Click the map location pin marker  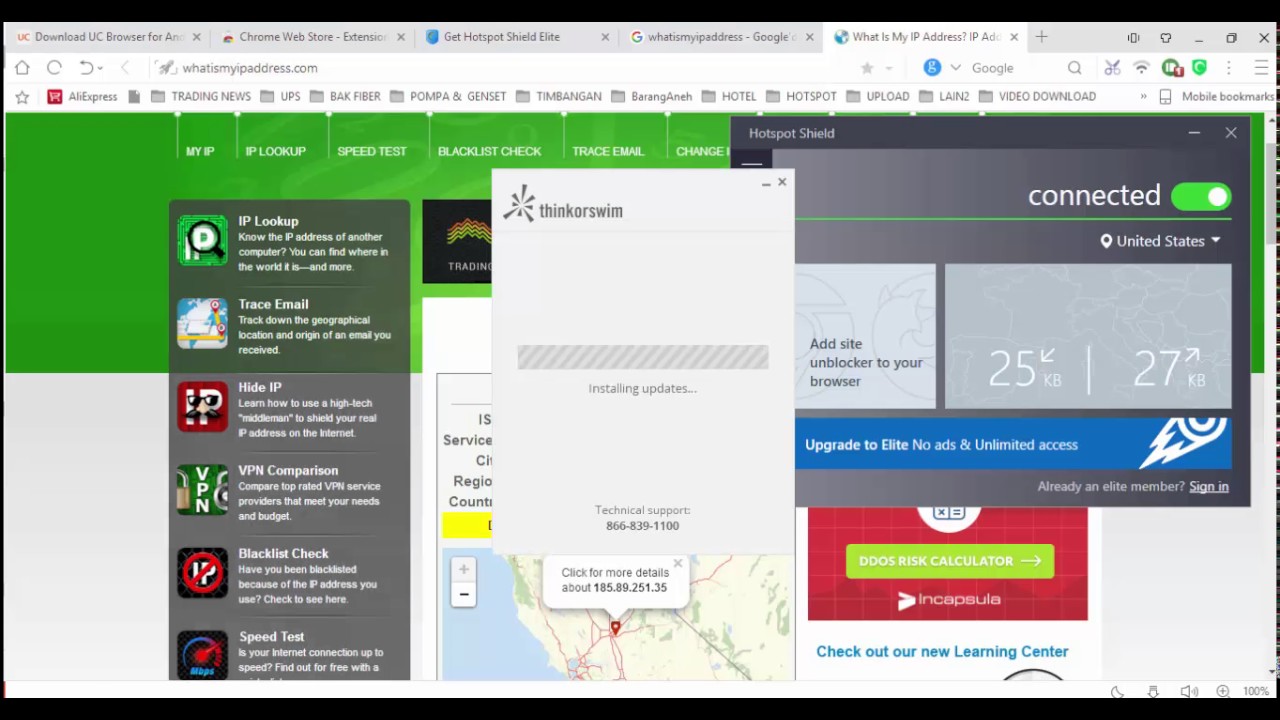coord(615,627)
